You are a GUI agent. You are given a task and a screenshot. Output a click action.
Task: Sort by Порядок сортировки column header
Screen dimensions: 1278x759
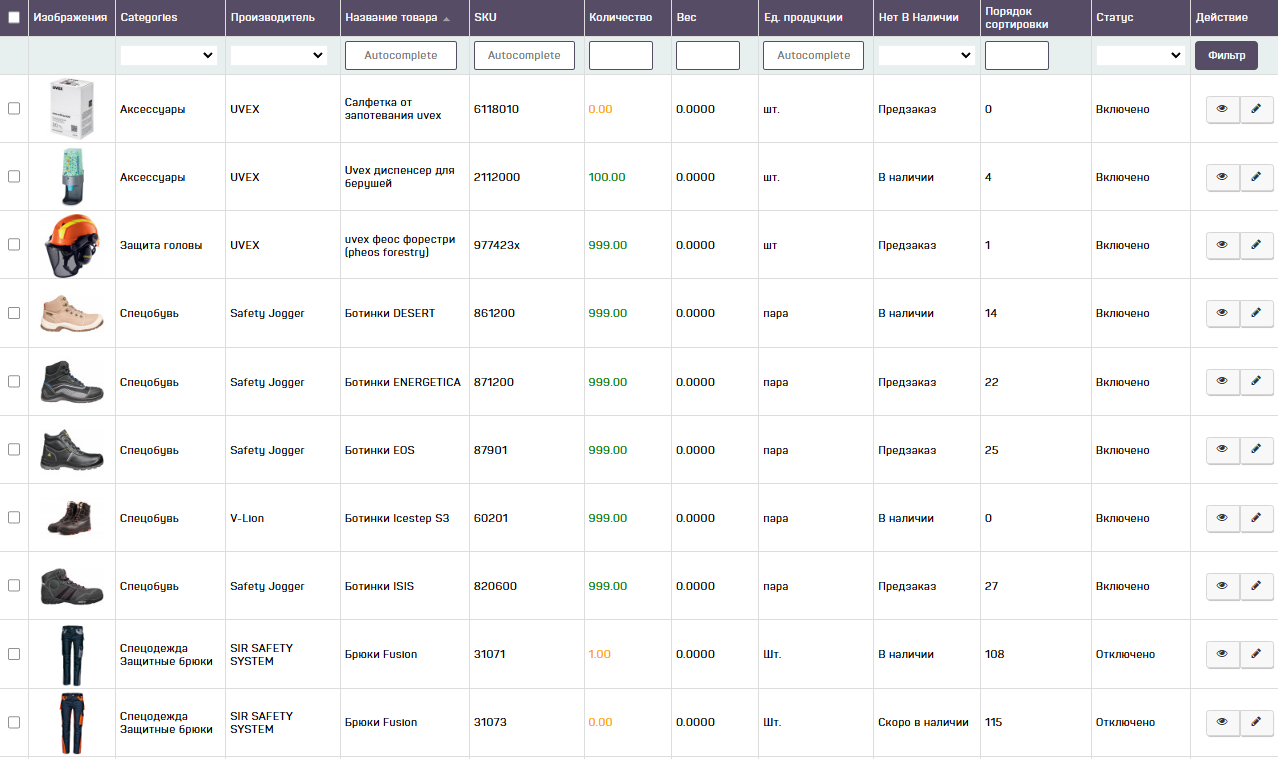pyautogui.click(x=1016, y=17)
